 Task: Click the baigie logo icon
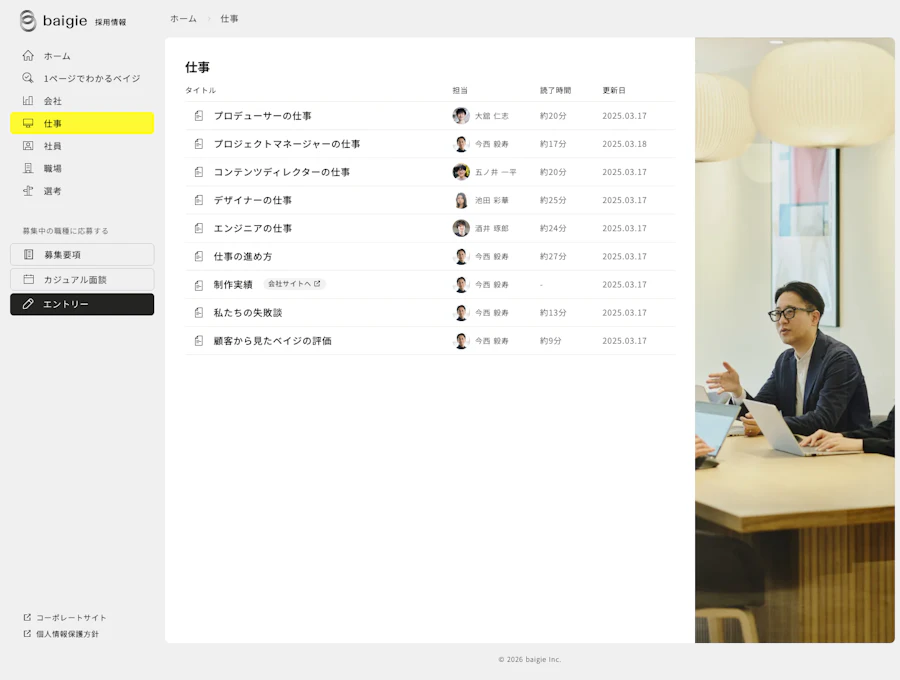(28, 21)
